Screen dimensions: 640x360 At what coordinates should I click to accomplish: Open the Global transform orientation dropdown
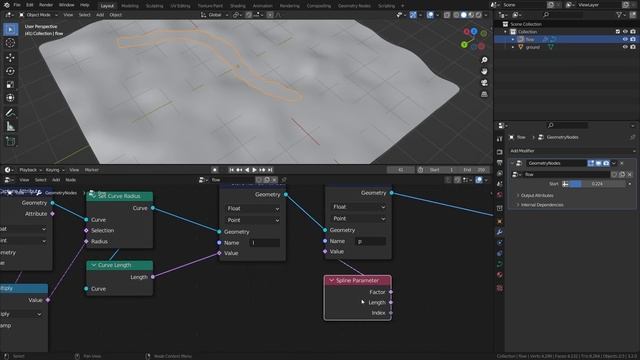215,15
